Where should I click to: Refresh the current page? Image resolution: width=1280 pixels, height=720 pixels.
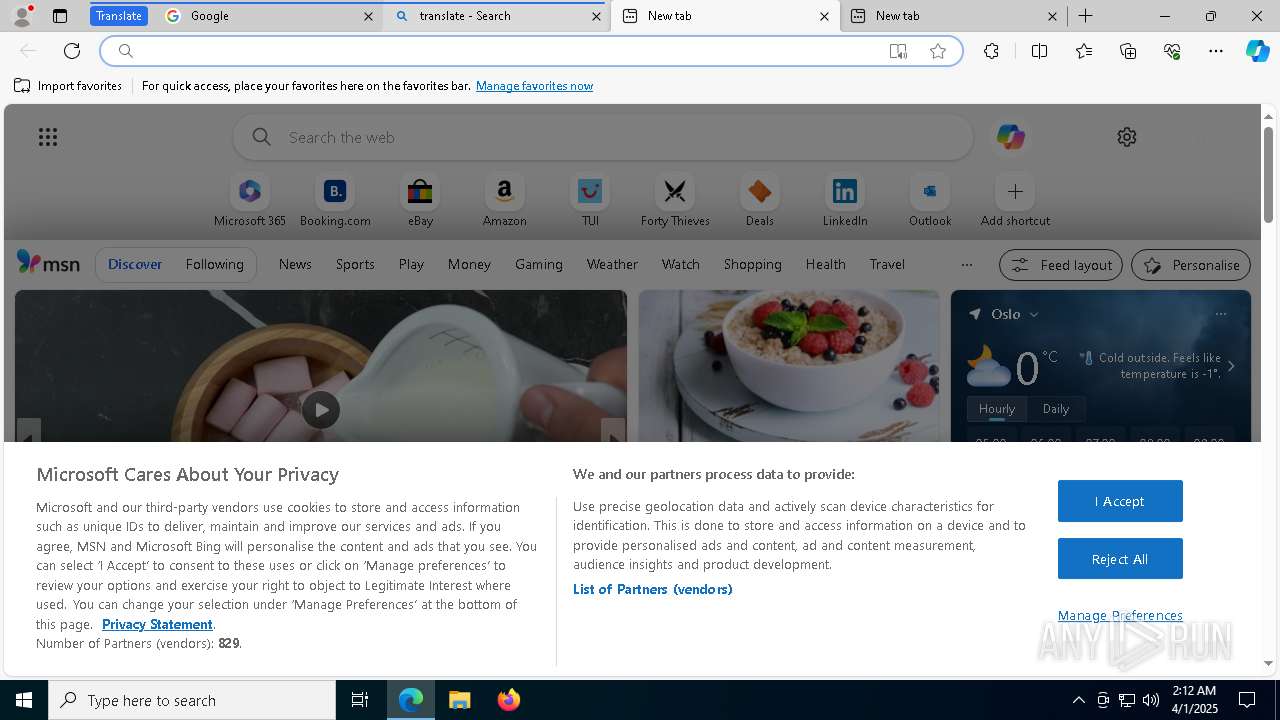[72, 51]
